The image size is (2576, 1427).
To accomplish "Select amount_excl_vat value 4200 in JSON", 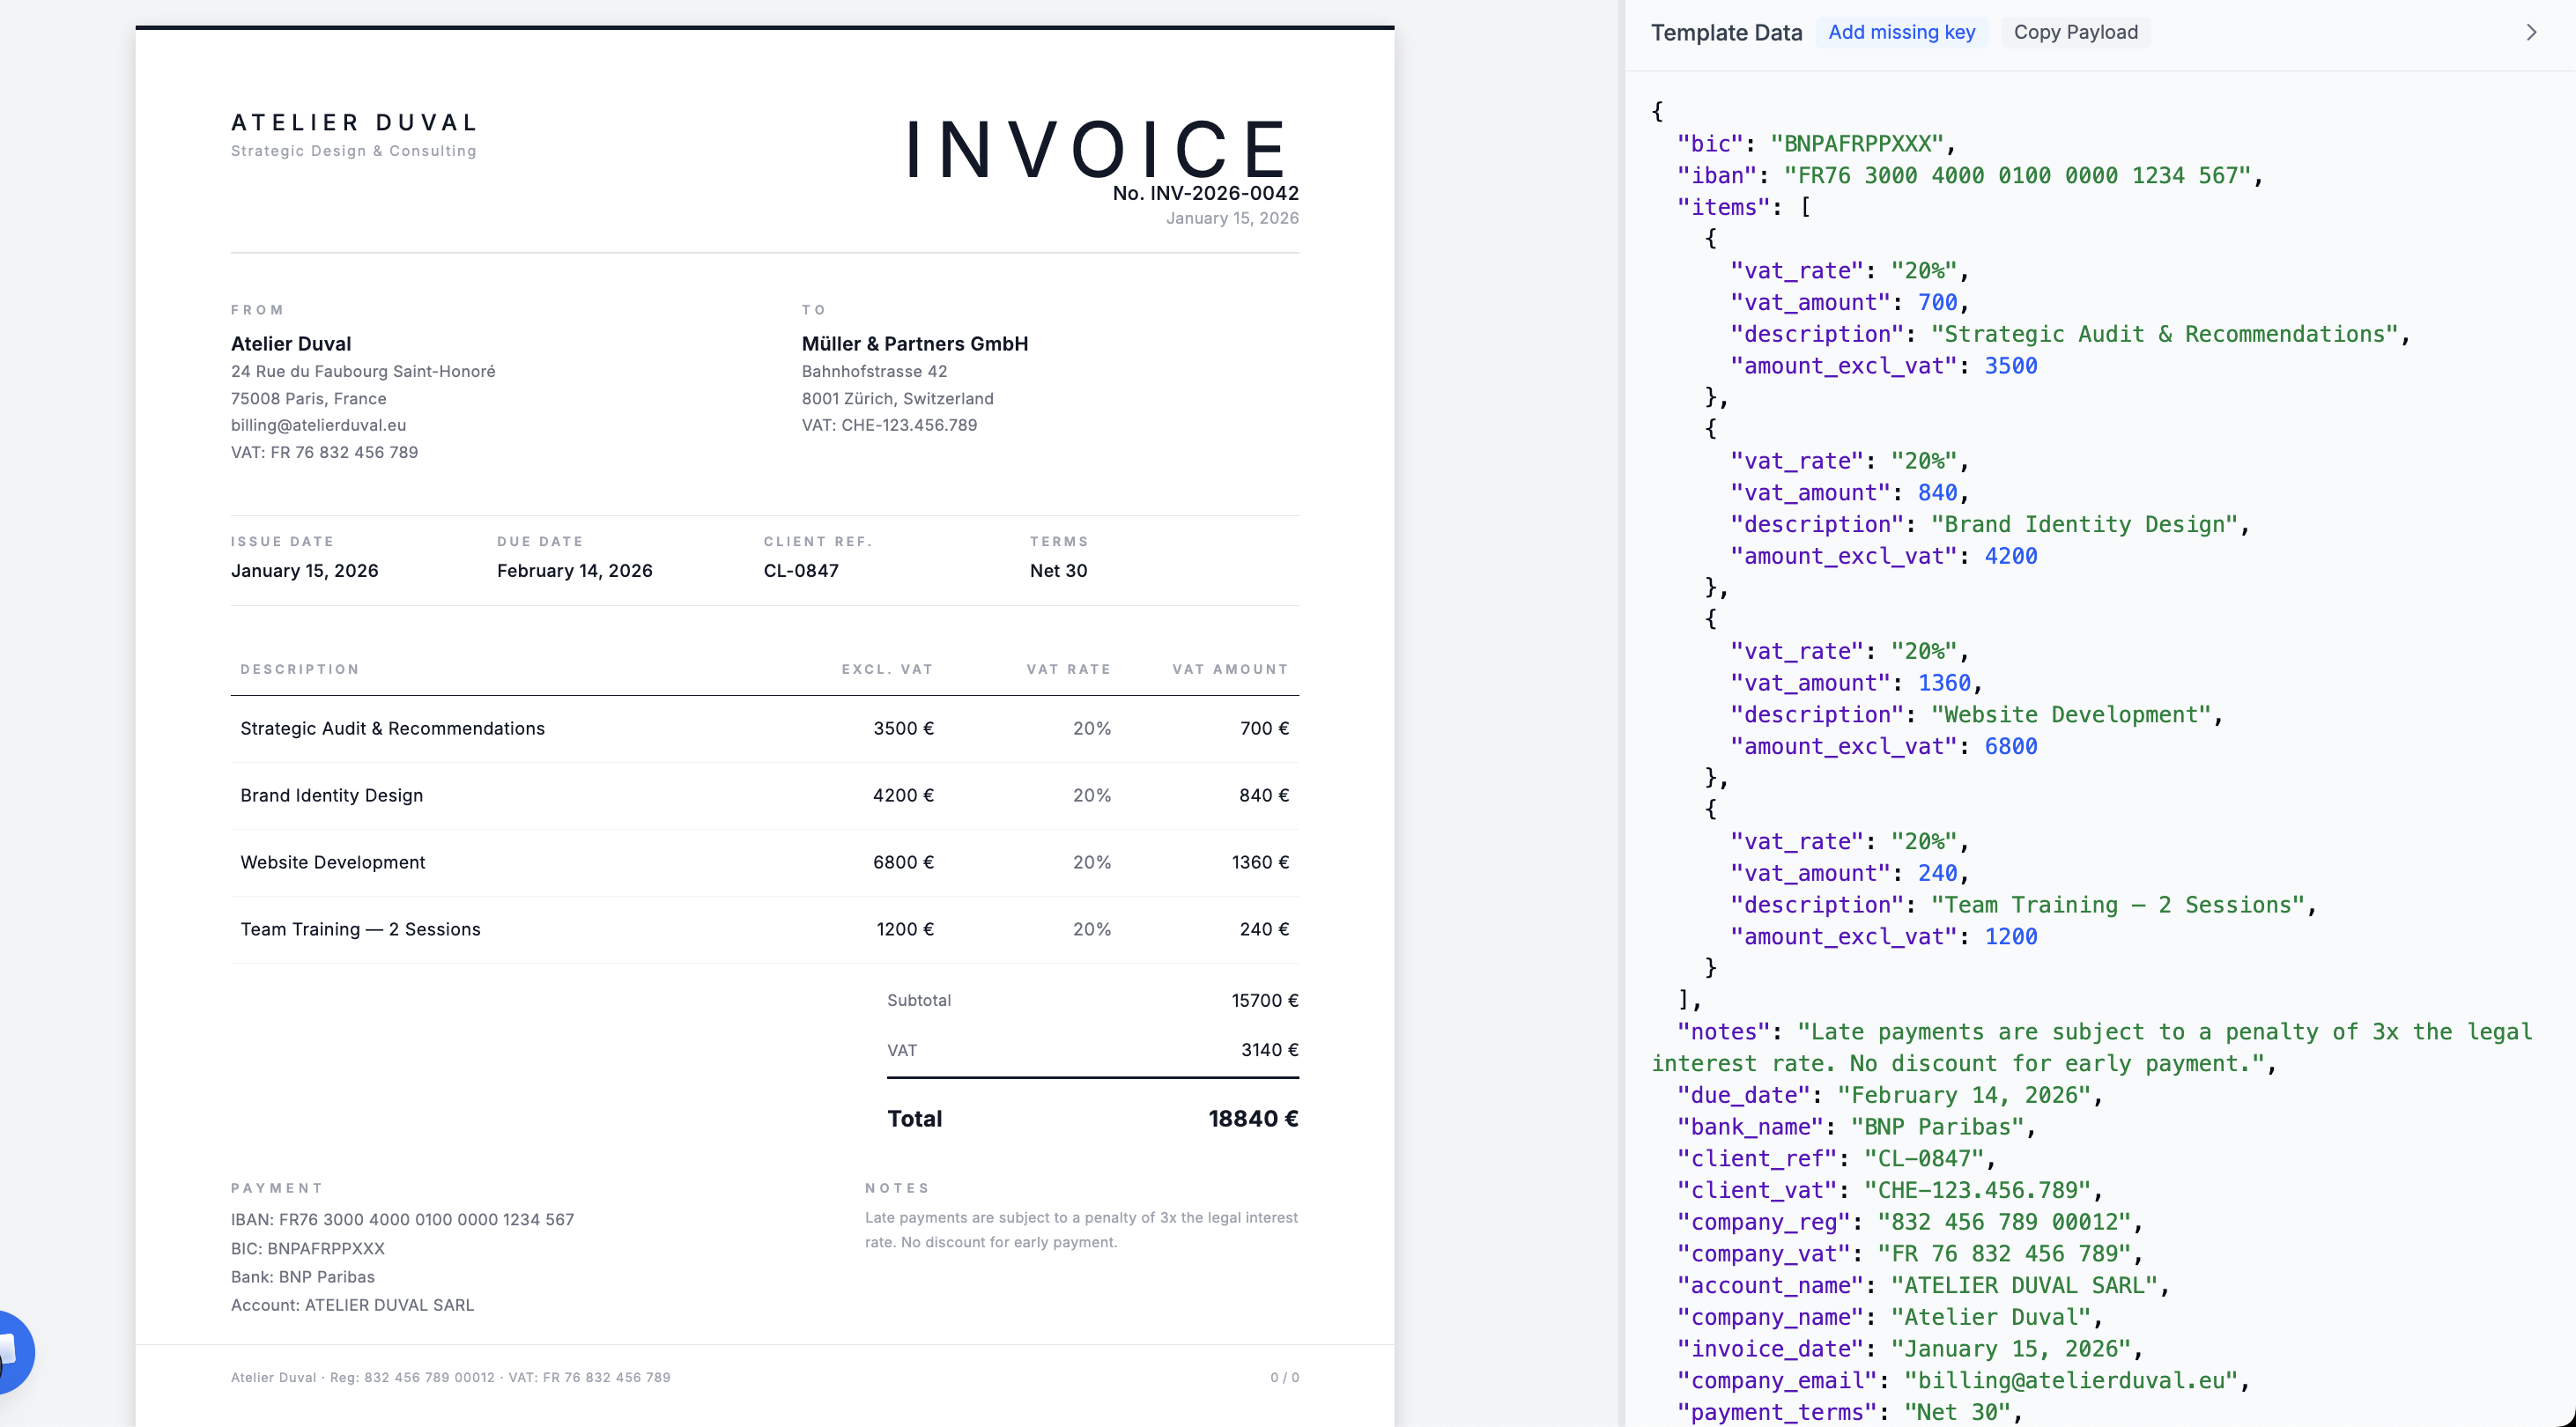I will tap(2010, 556).
